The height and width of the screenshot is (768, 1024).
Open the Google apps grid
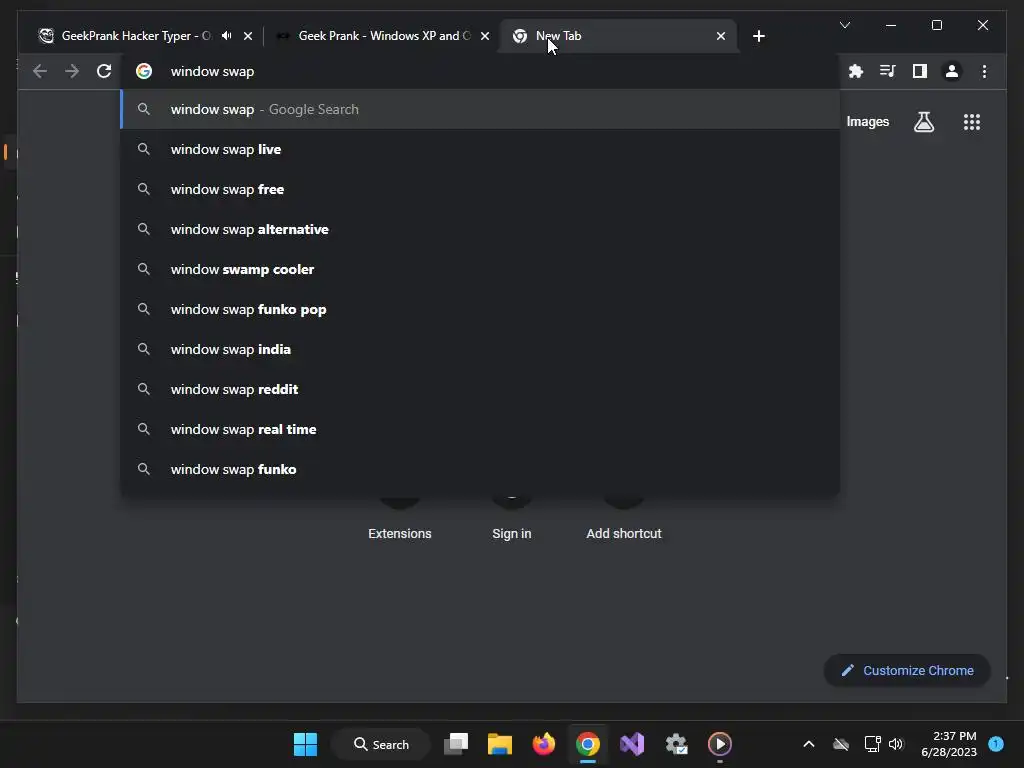tap(972, 121)
